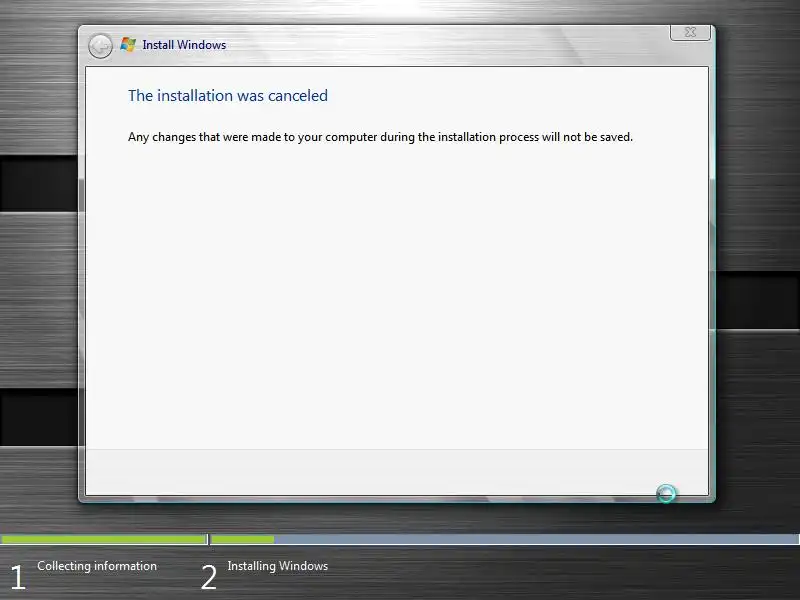The image size is (800, 600).
Task: Click the step number 2
Action: pyautogui.click(x=209, y=578)
